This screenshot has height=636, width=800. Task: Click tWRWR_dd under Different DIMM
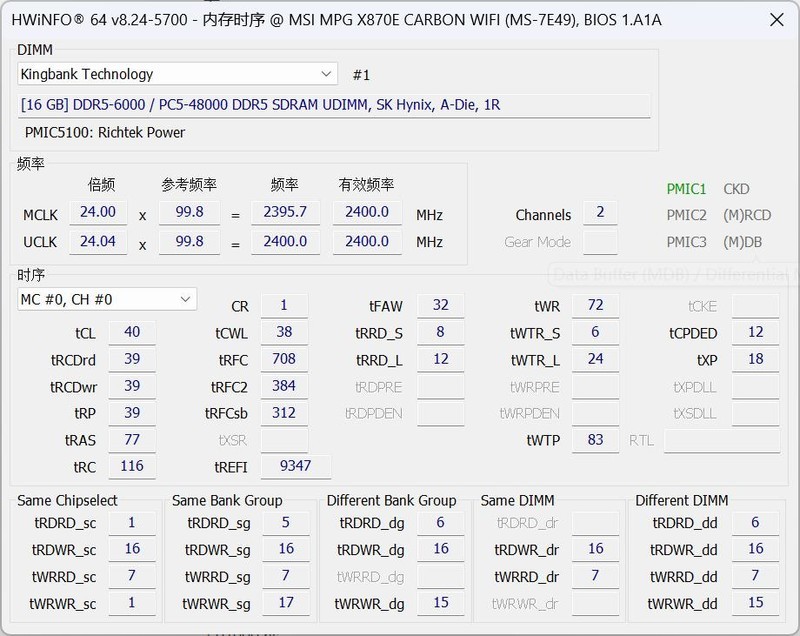tap(755, 603)
